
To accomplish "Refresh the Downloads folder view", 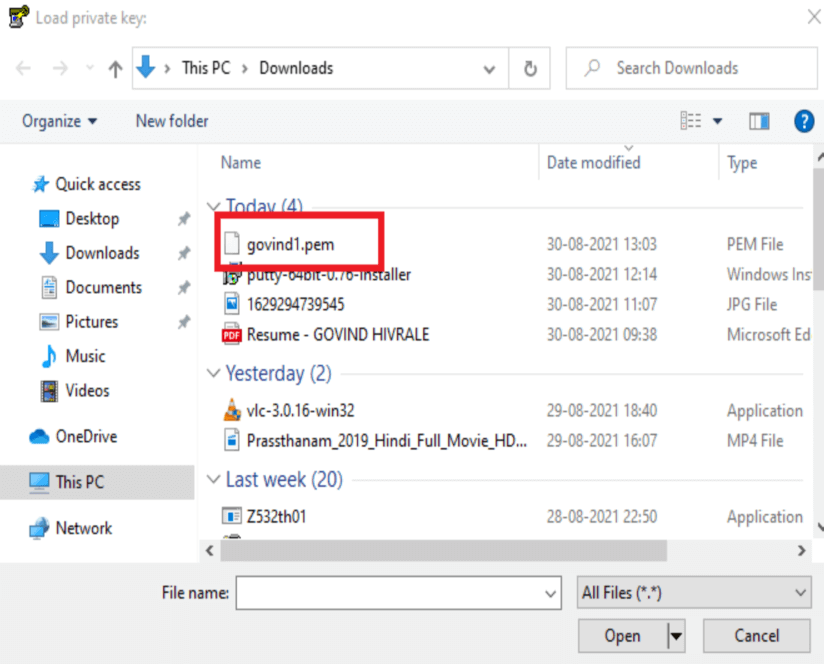I will point(530,68).
